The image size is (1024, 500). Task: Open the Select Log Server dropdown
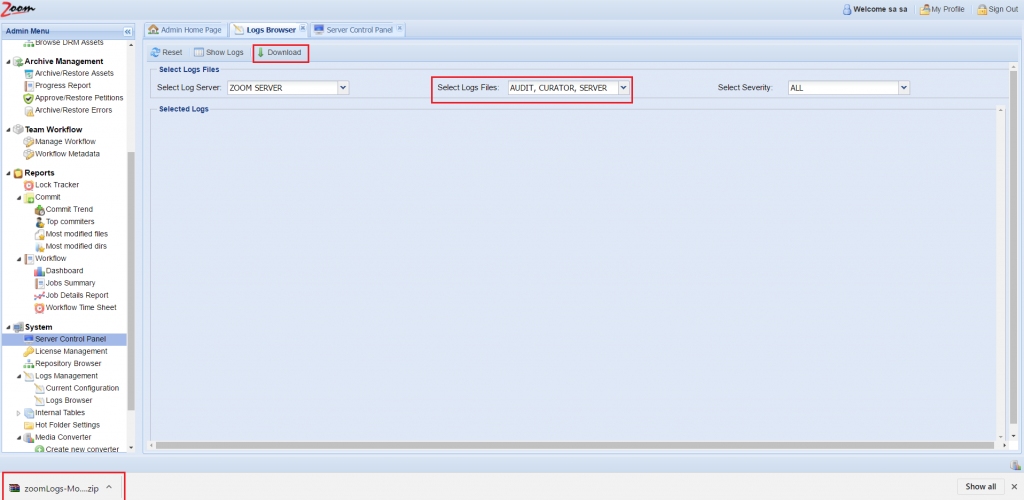point(343,88)
